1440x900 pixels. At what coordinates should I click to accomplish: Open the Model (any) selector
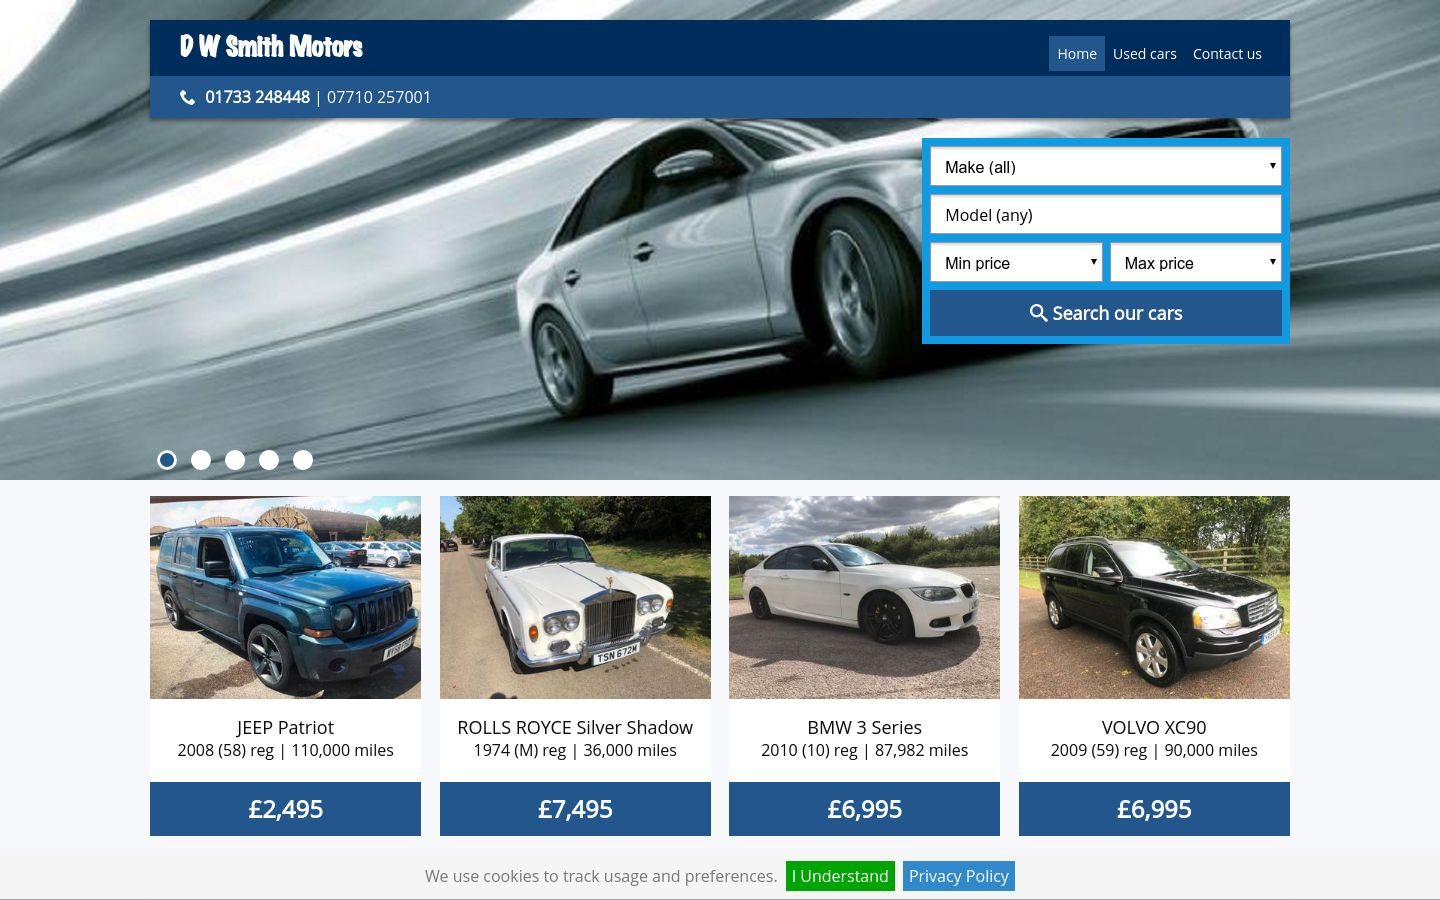(1106, 215)
